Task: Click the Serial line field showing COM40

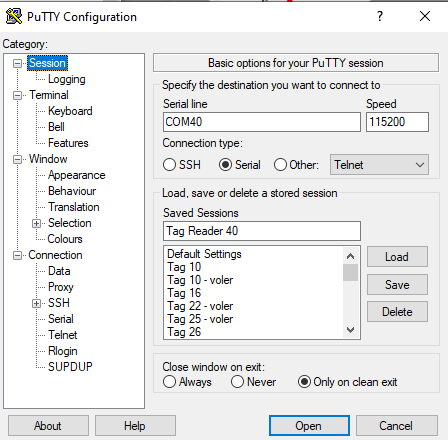Action: (262, 122)
